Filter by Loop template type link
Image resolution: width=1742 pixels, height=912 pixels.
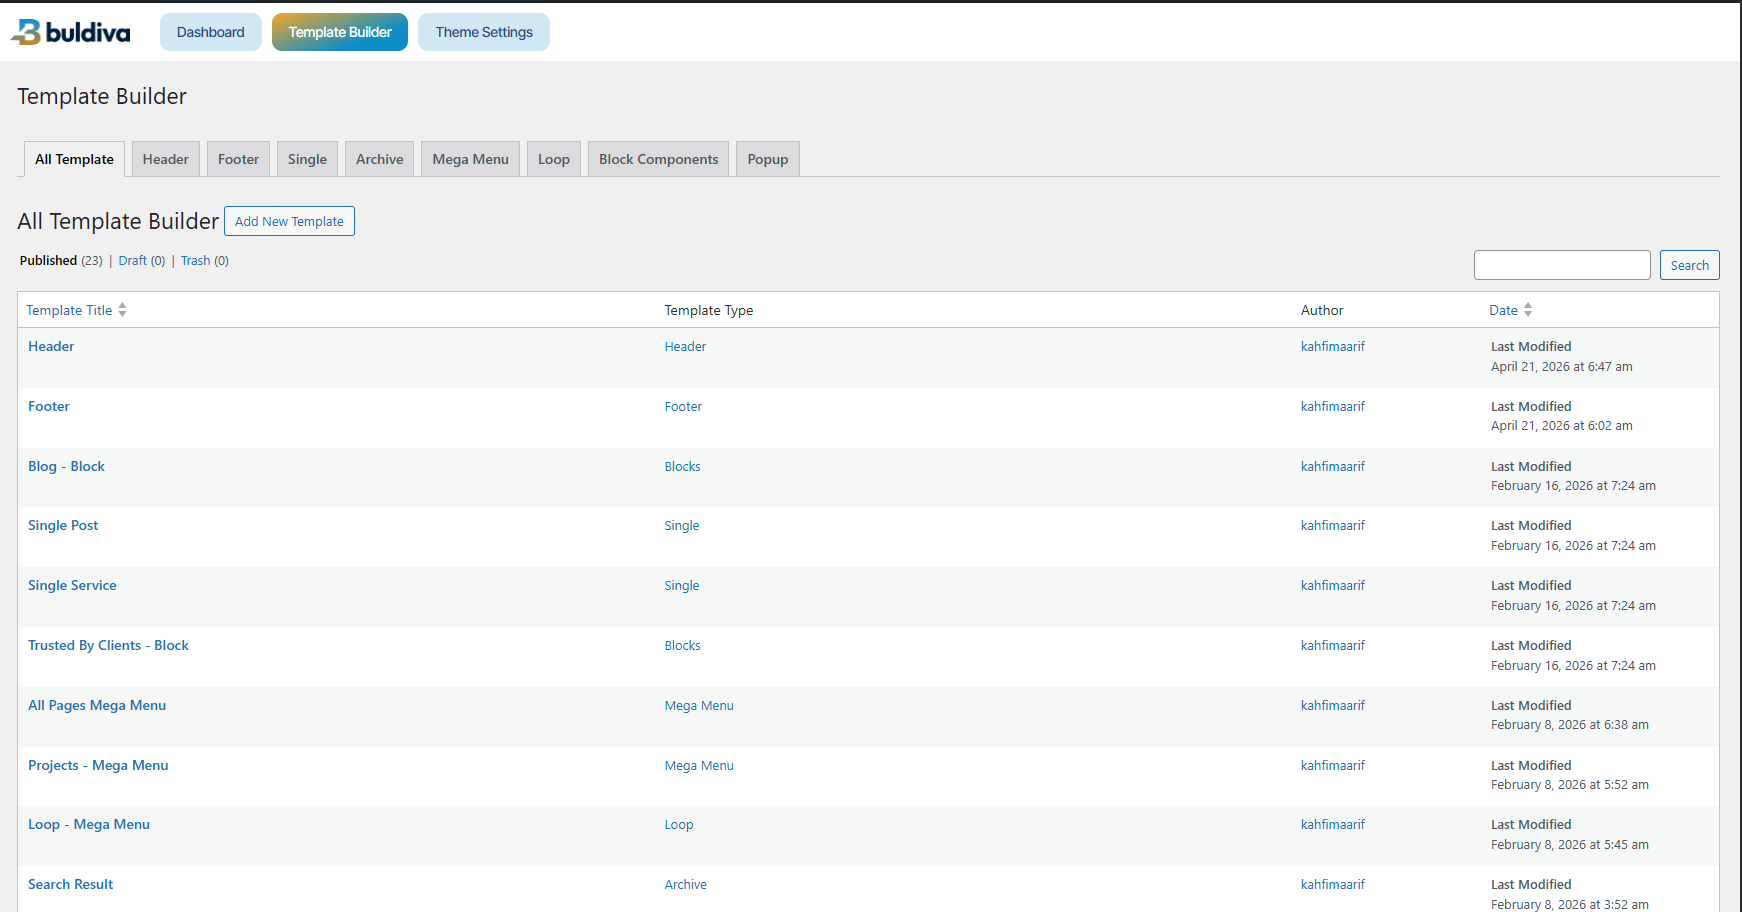point(678,824)
